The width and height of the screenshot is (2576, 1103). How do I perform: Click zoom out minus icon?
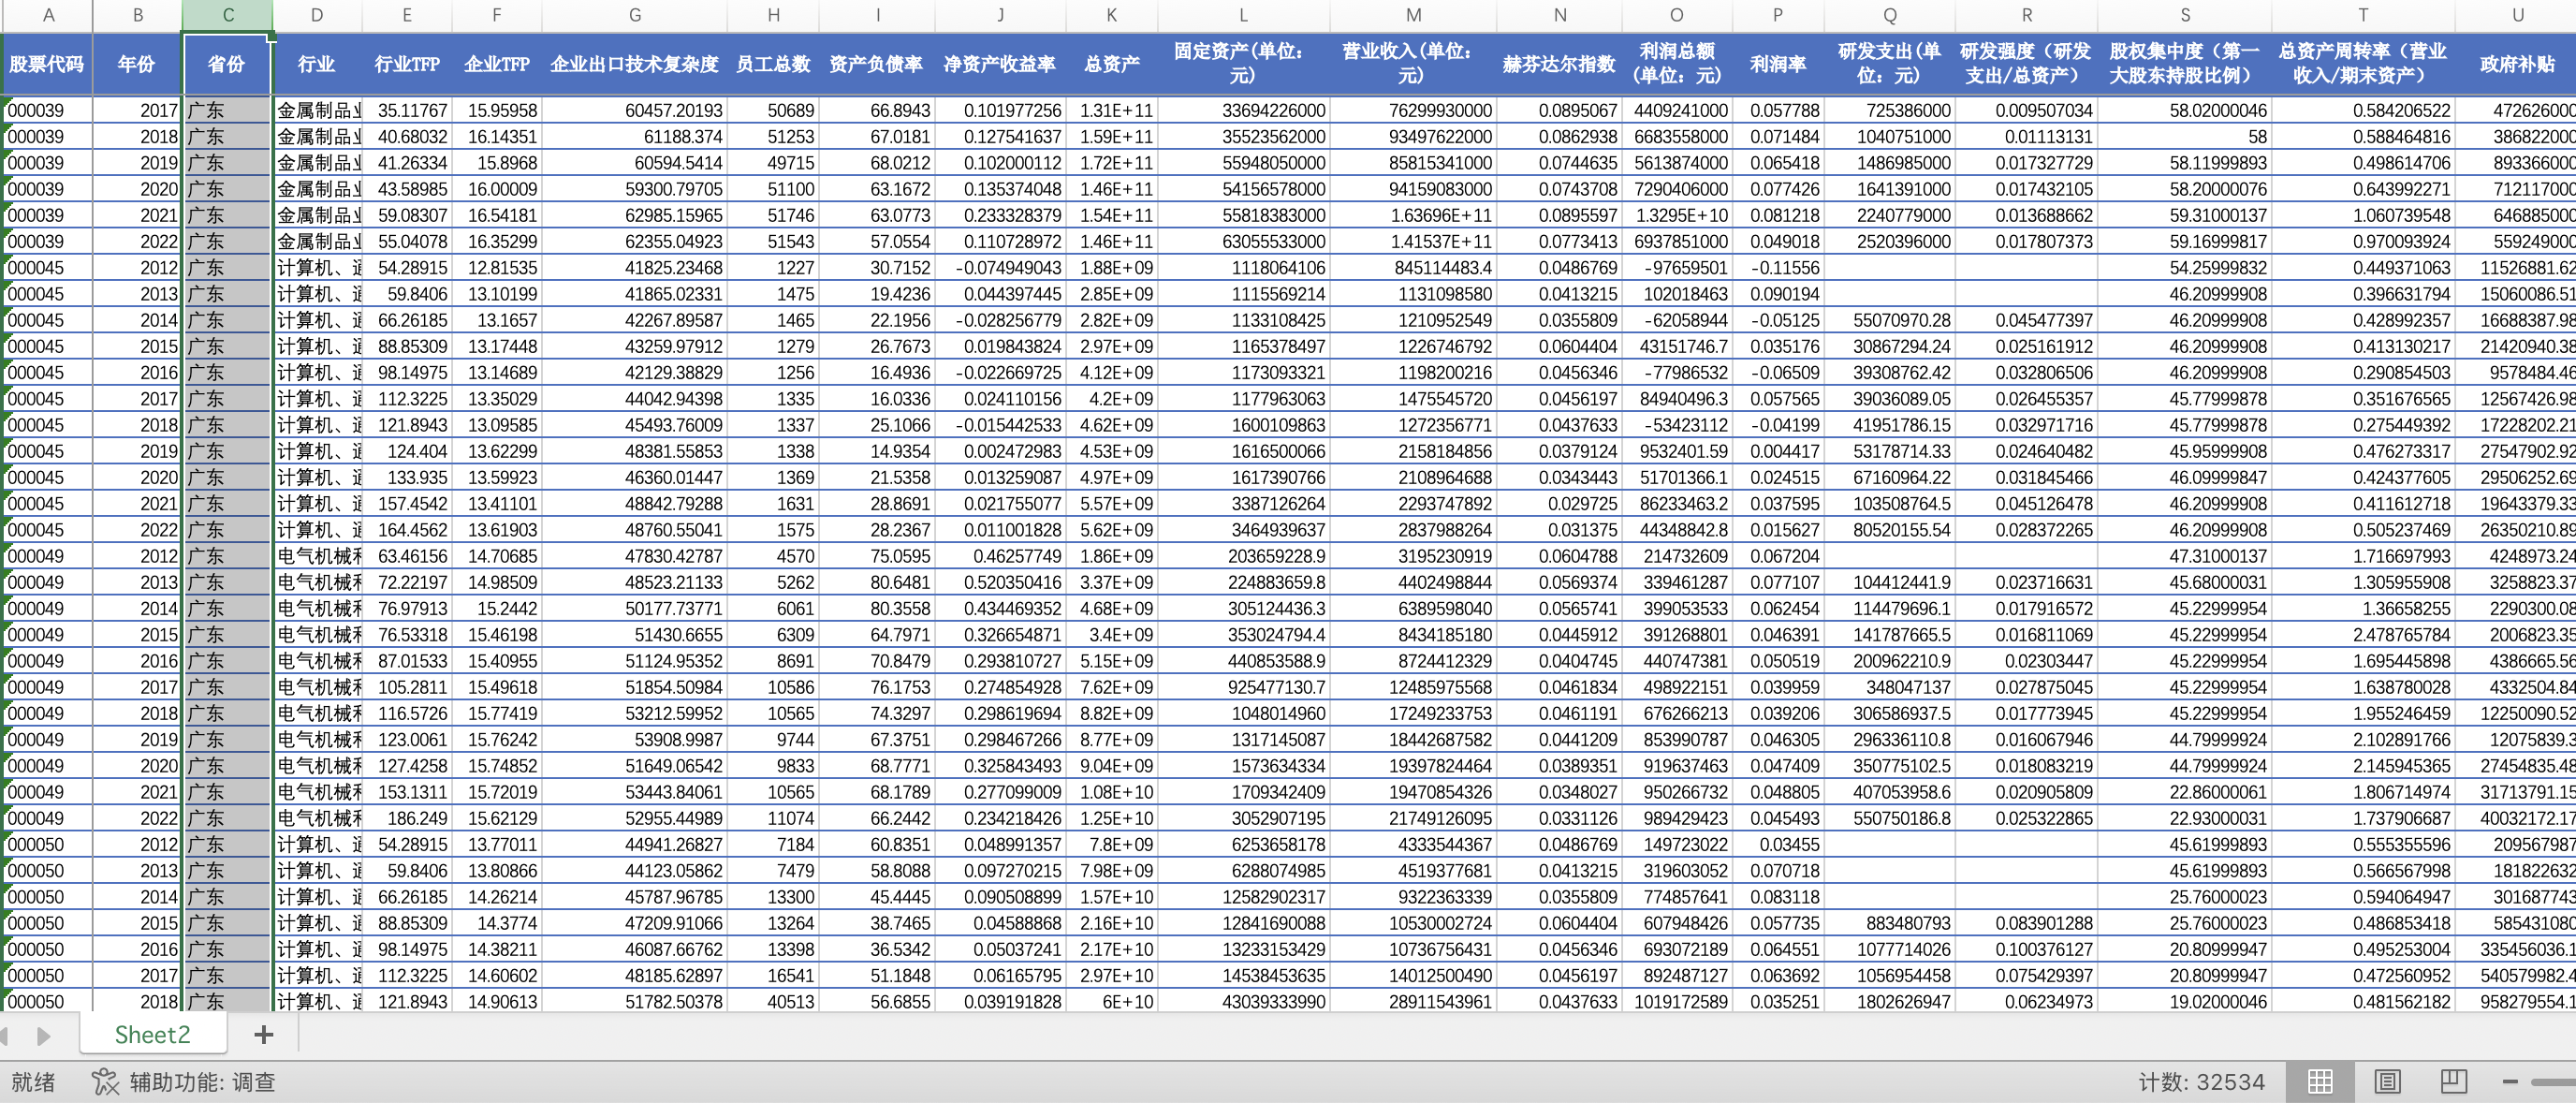pyautogui.click(x=2510, y=1081)
